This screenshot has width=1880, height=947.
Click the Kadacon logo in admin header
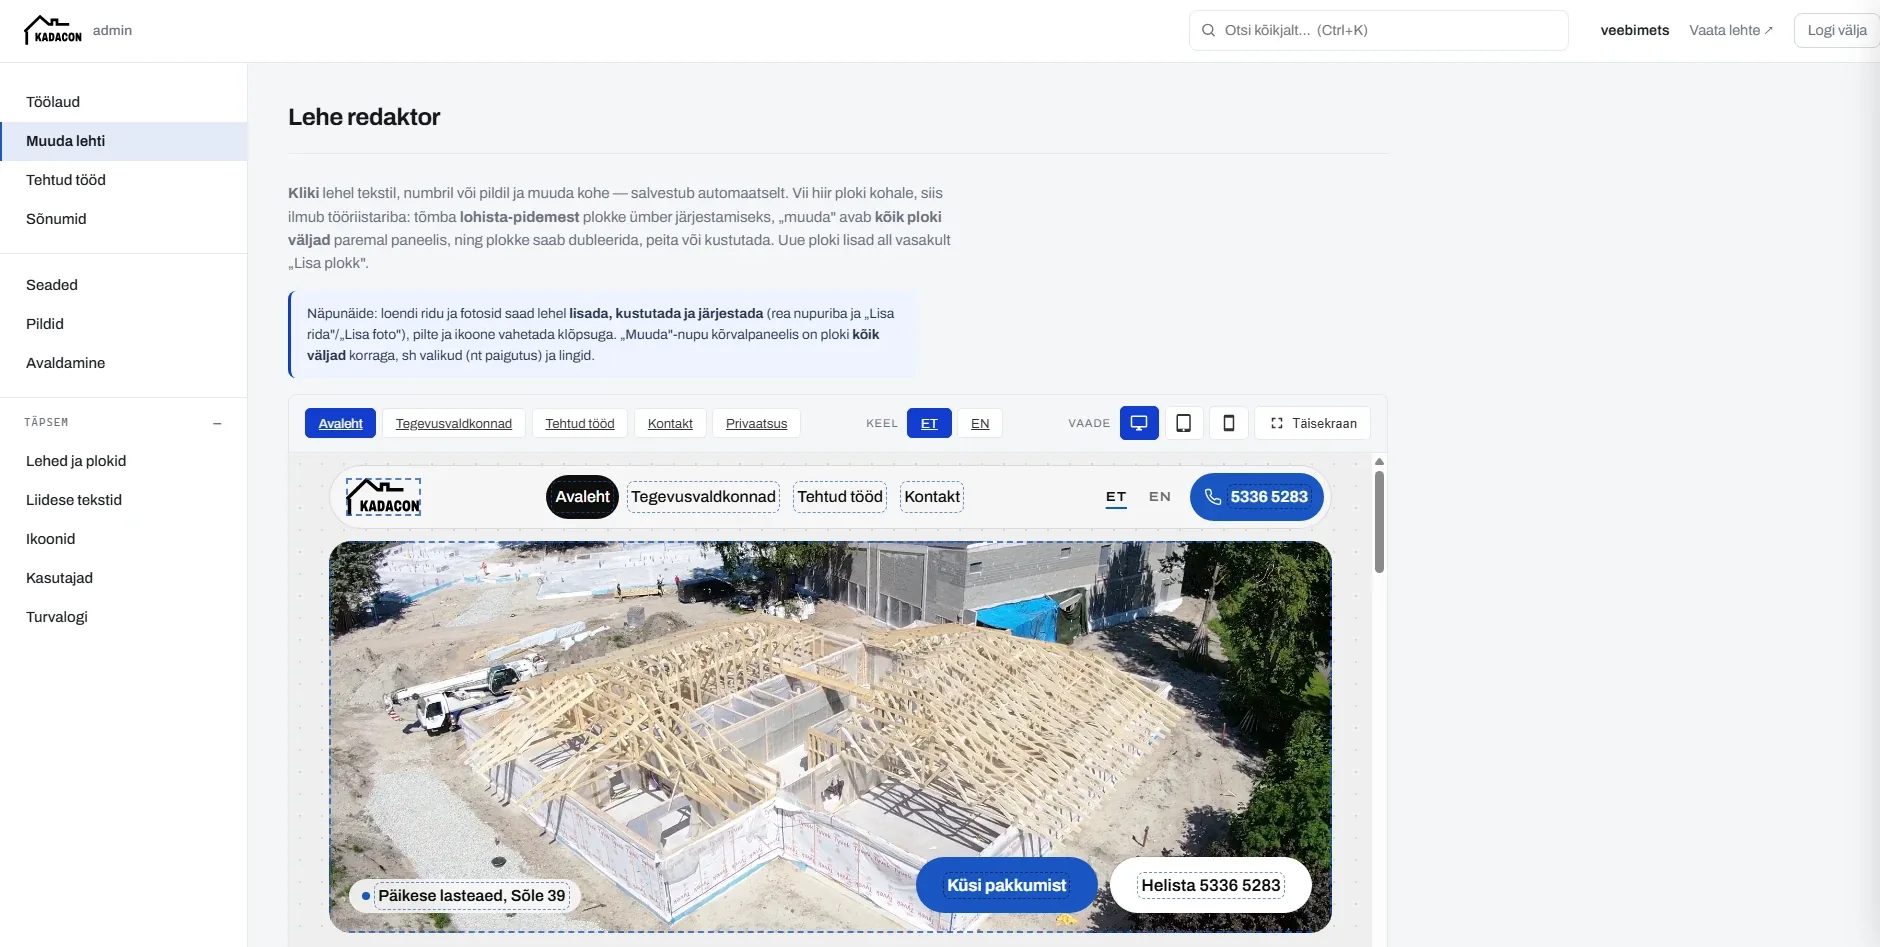[x=53, y=30]
